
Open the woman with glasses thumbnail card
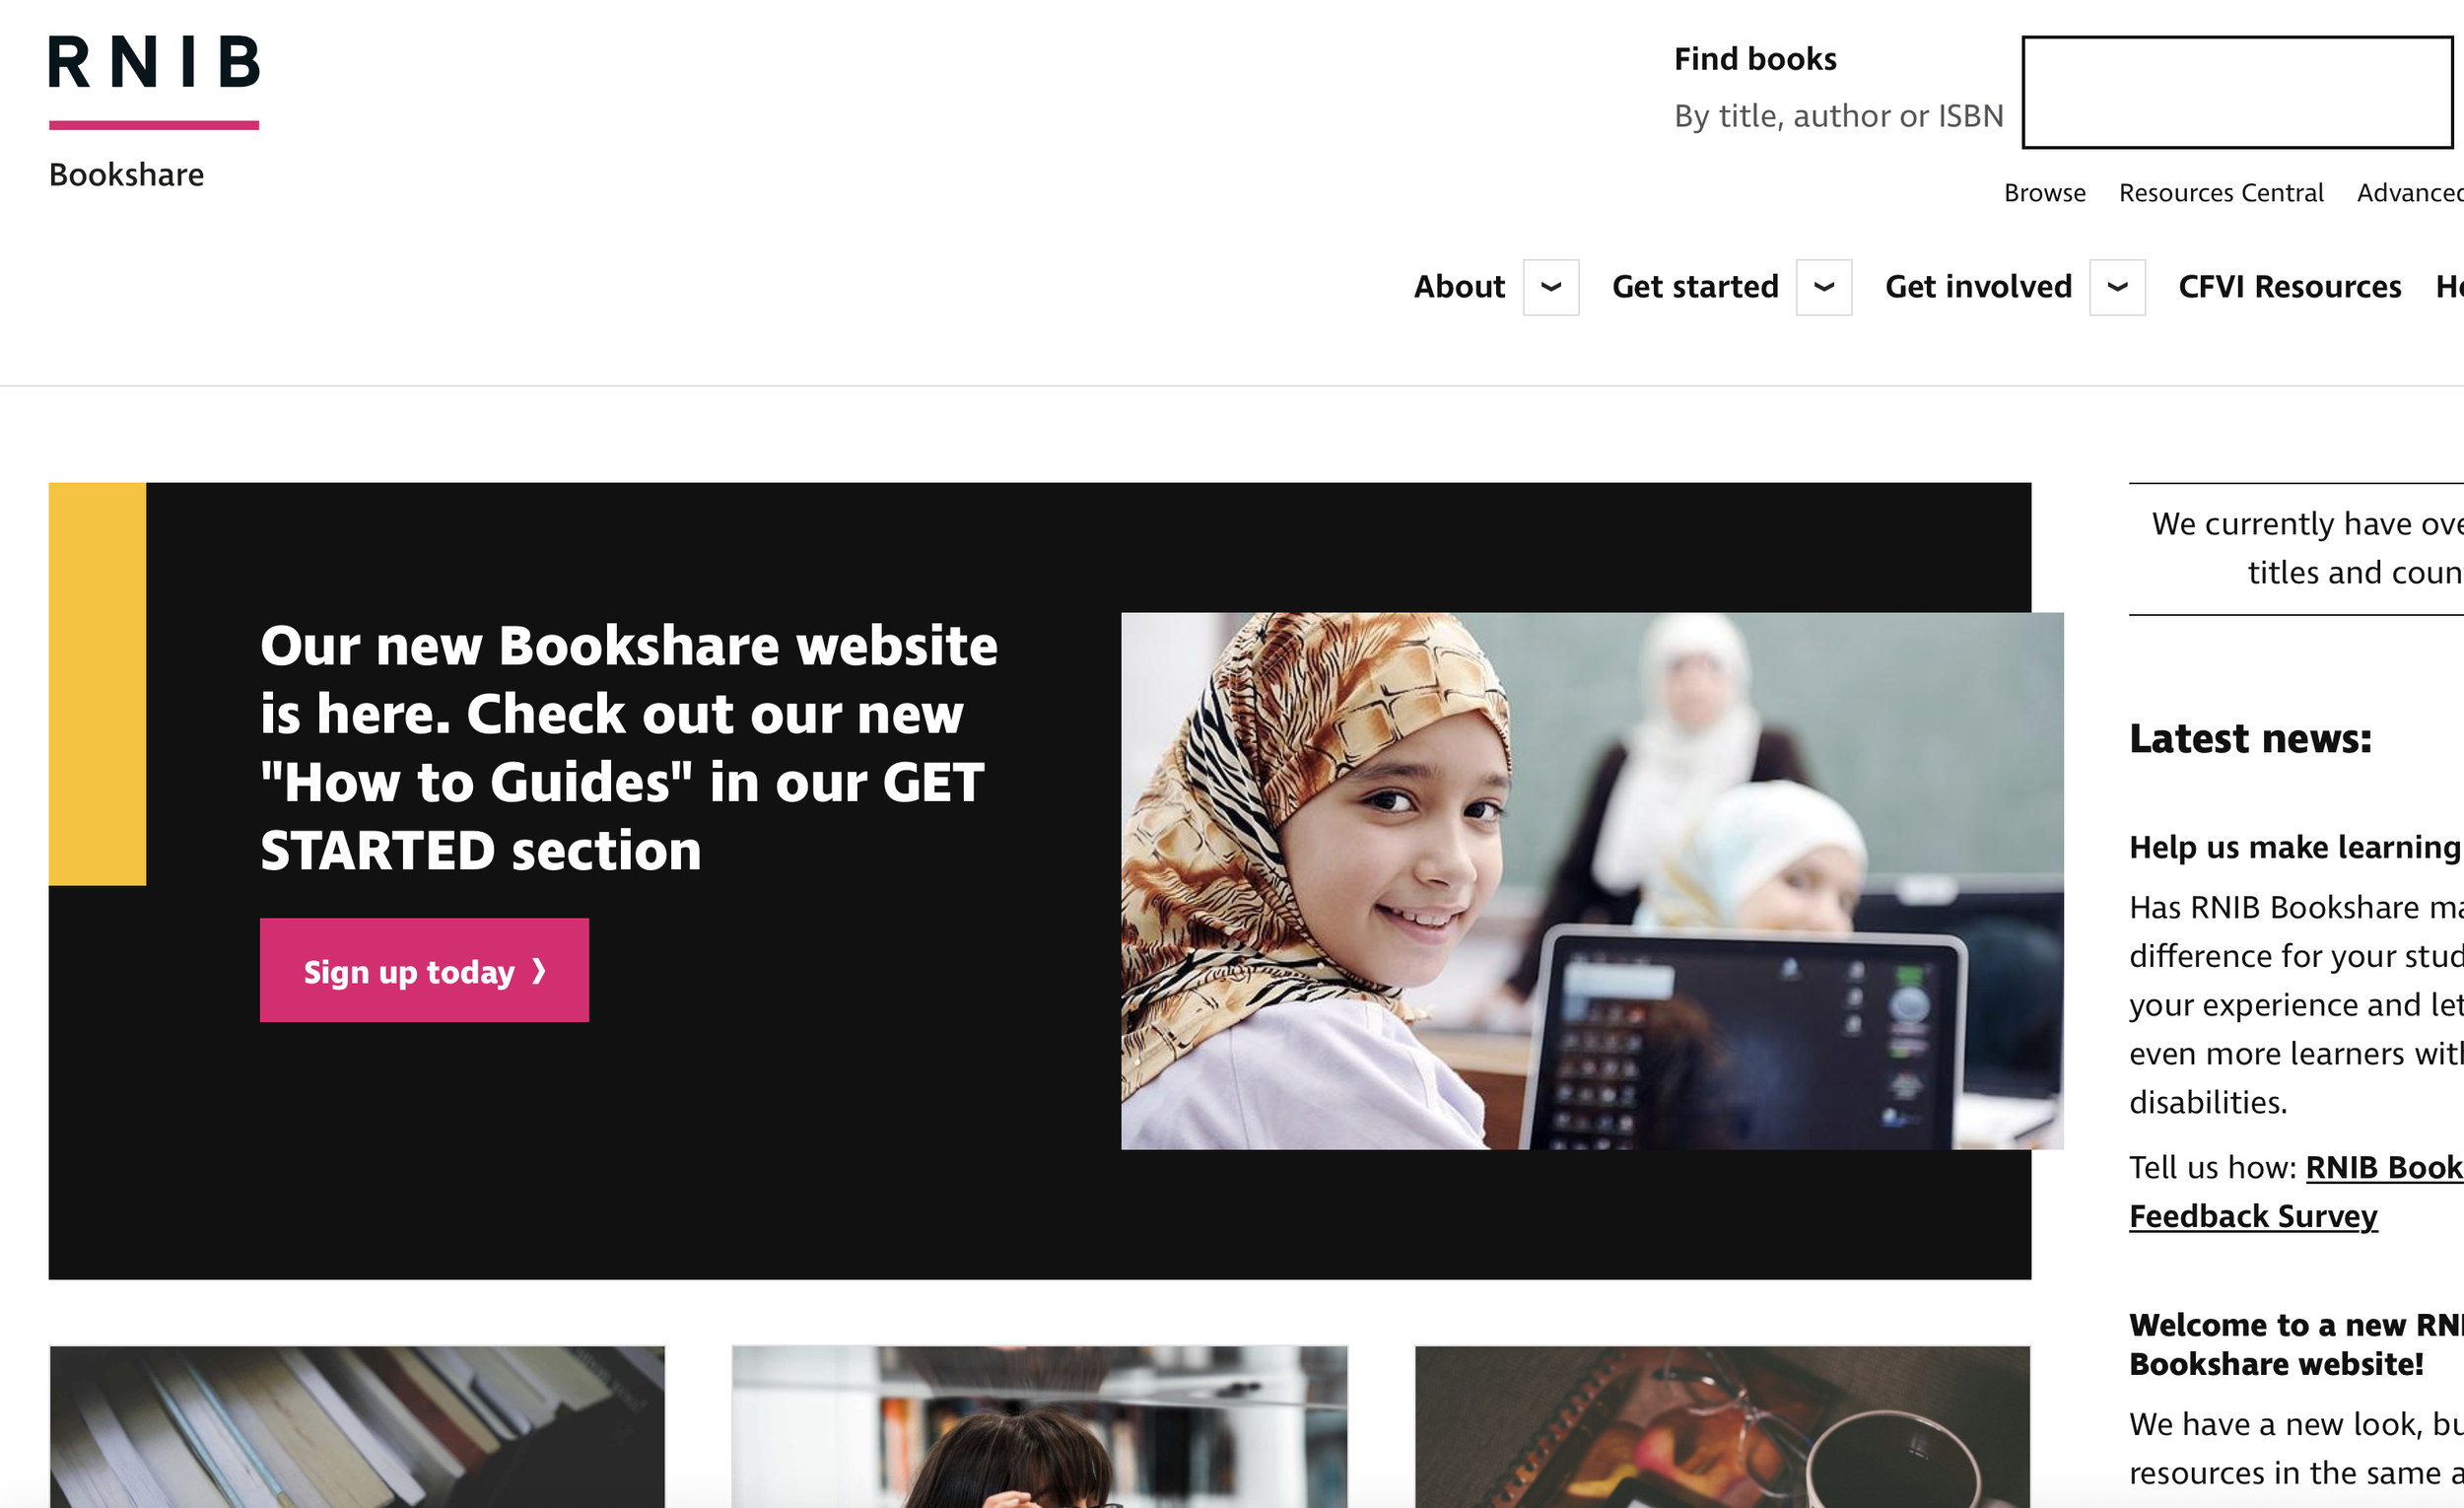click(x=1039, y=1427)
